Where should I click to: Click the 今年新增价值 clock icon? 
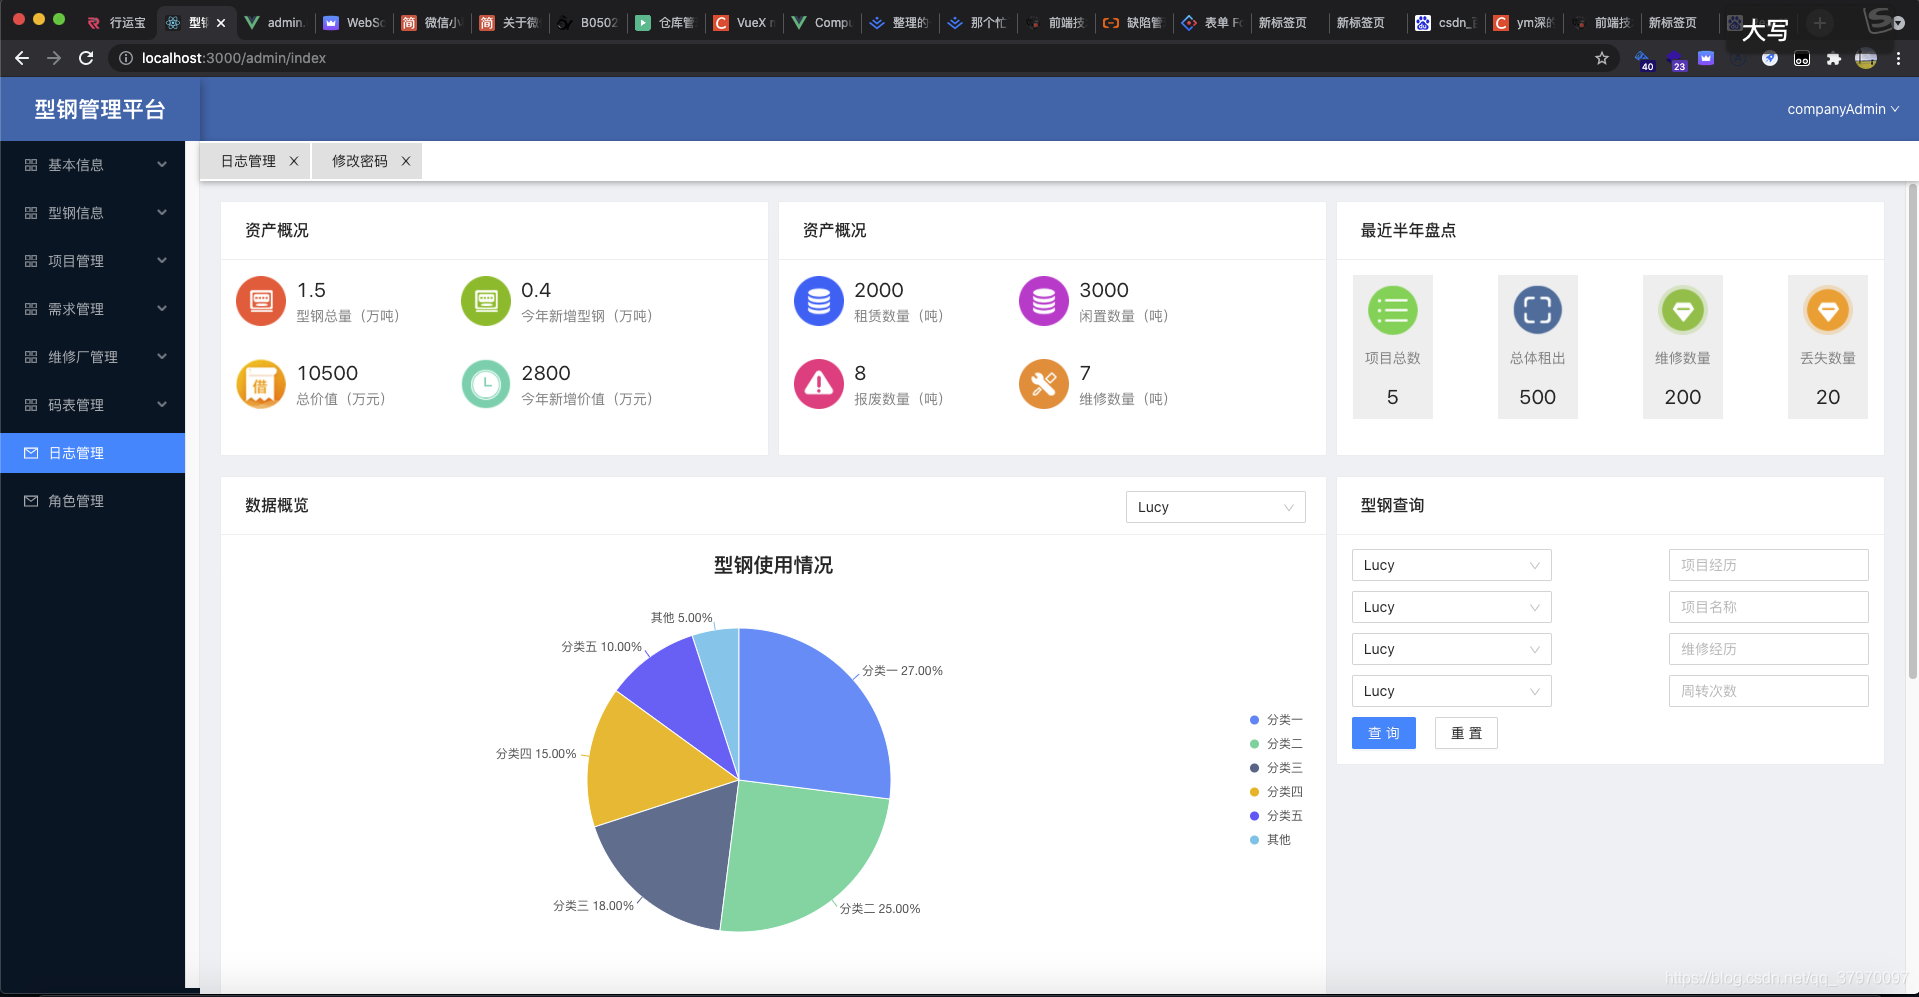tap(485, 384)
